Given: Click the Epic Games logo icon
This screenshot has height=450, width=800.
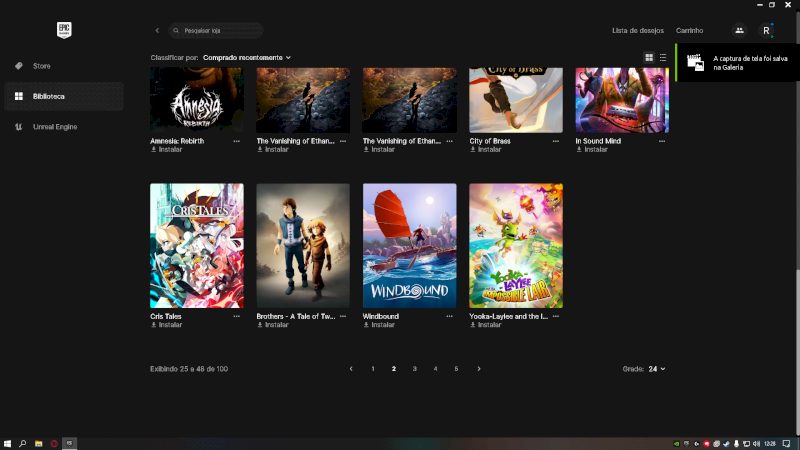Looking at the screenshot, I should tap(64, 30).
